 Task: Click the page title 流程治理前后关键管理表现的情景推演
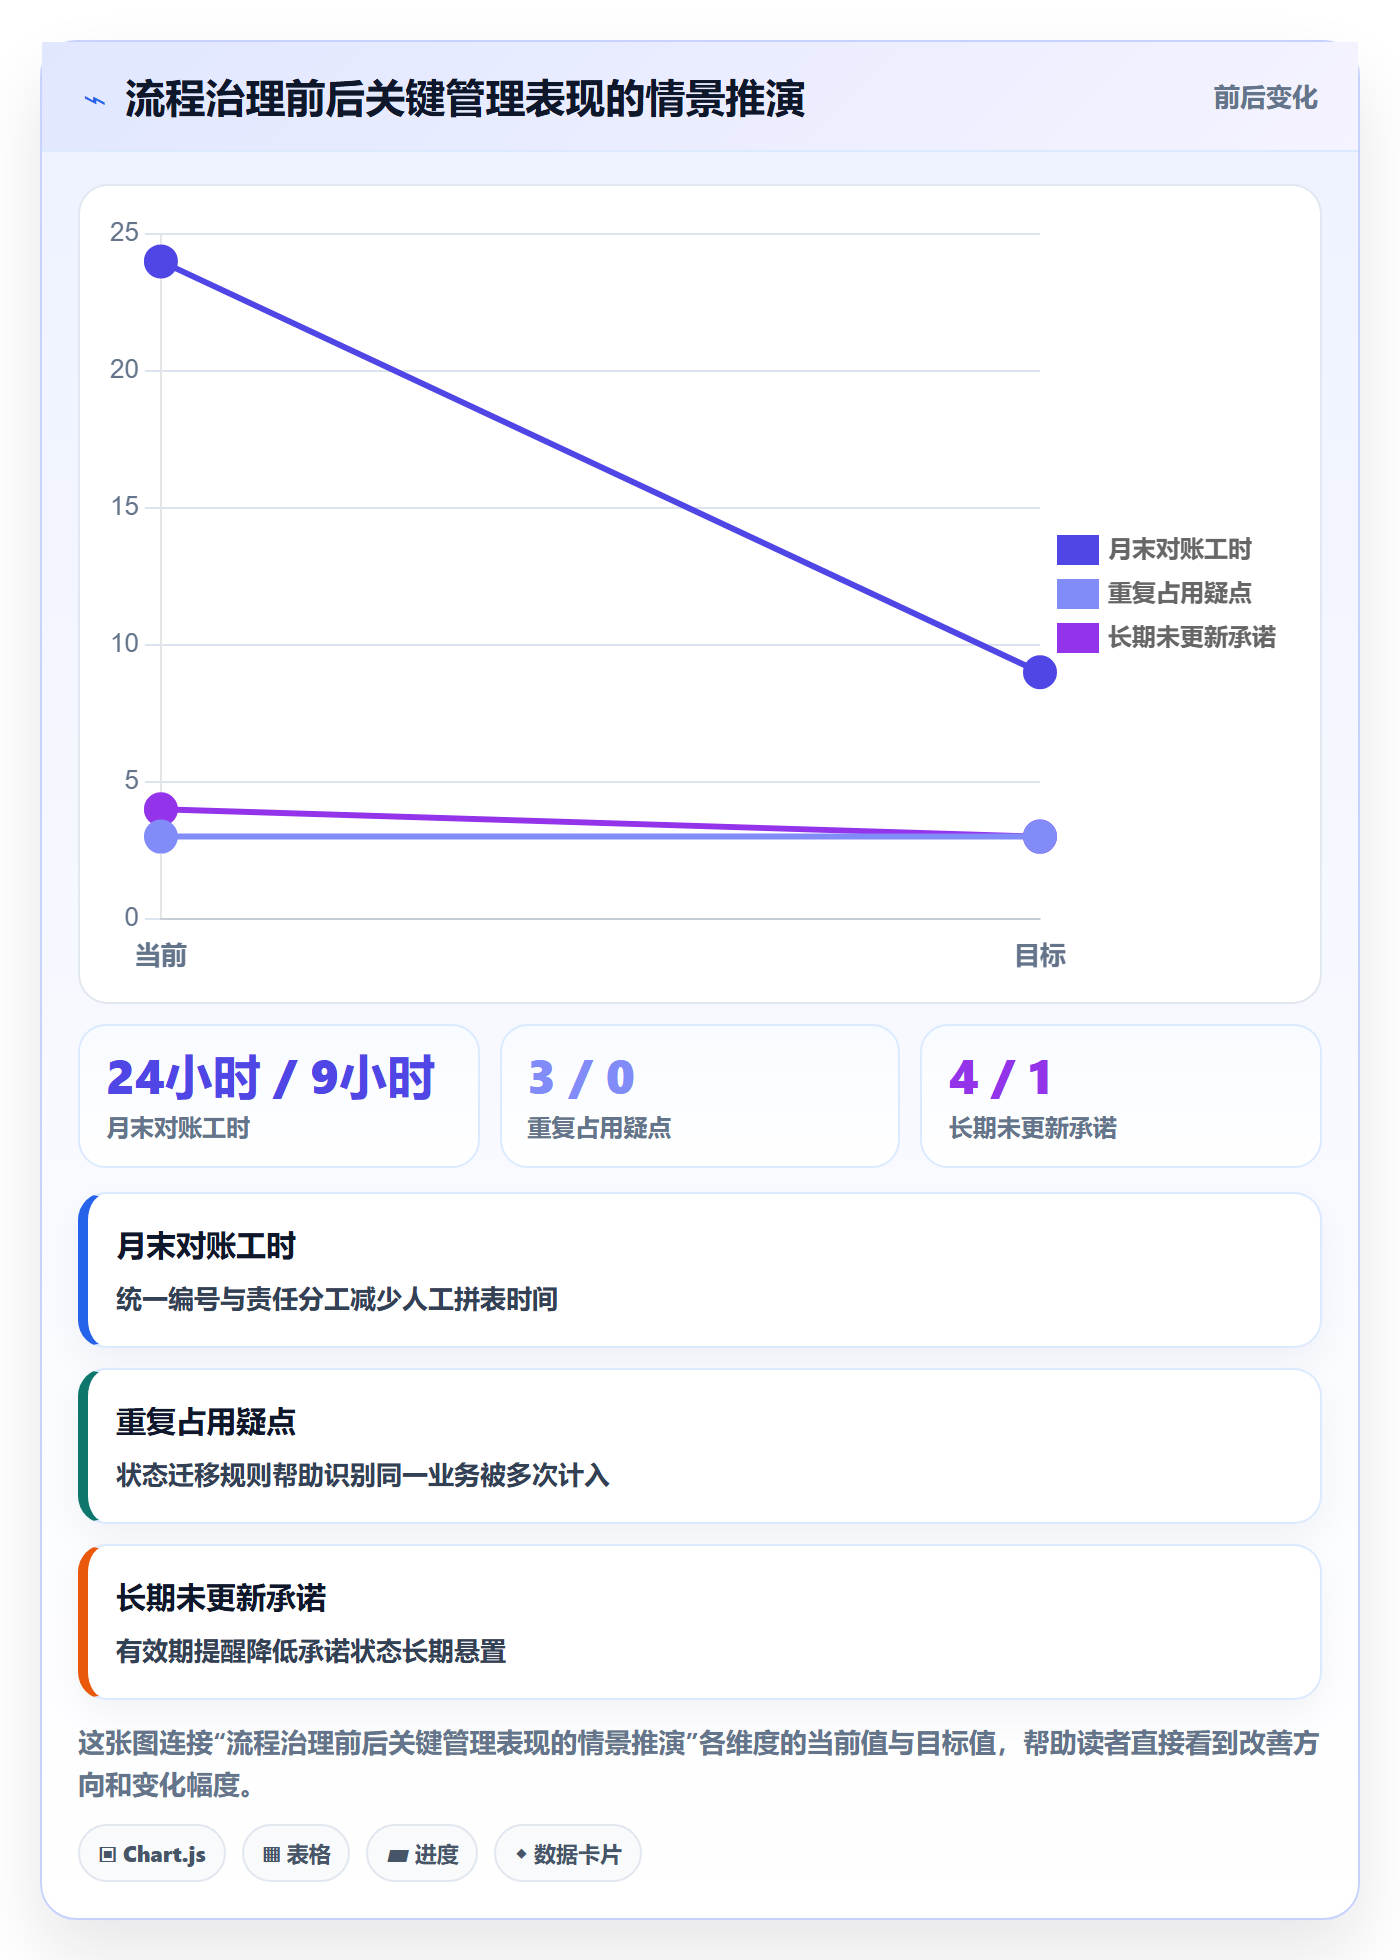point(465,99)
